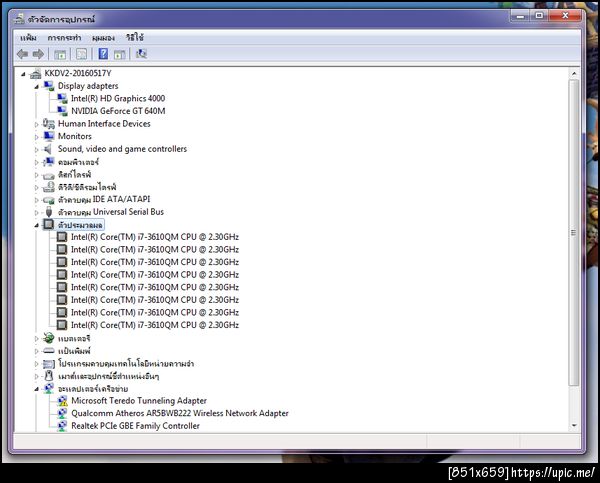Click the อะแดปเตอร์เครือข่าย network adapters icon
Screen dimensions: 600x483
[x=49, y=388]
